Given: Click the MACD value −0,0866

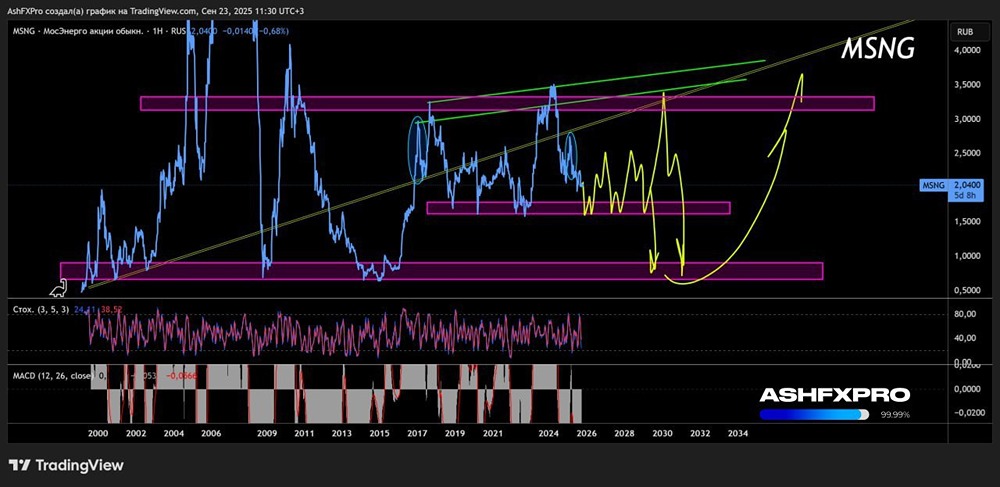Looking at the screenshot, I should pos(180,376).
